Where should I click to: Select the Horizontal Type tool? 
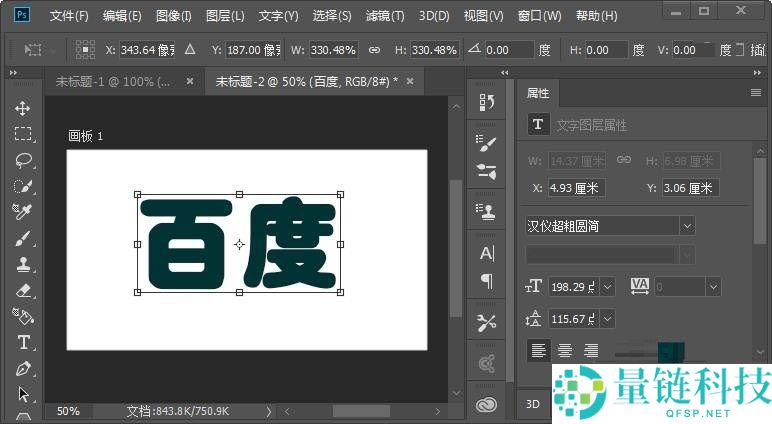22,343
